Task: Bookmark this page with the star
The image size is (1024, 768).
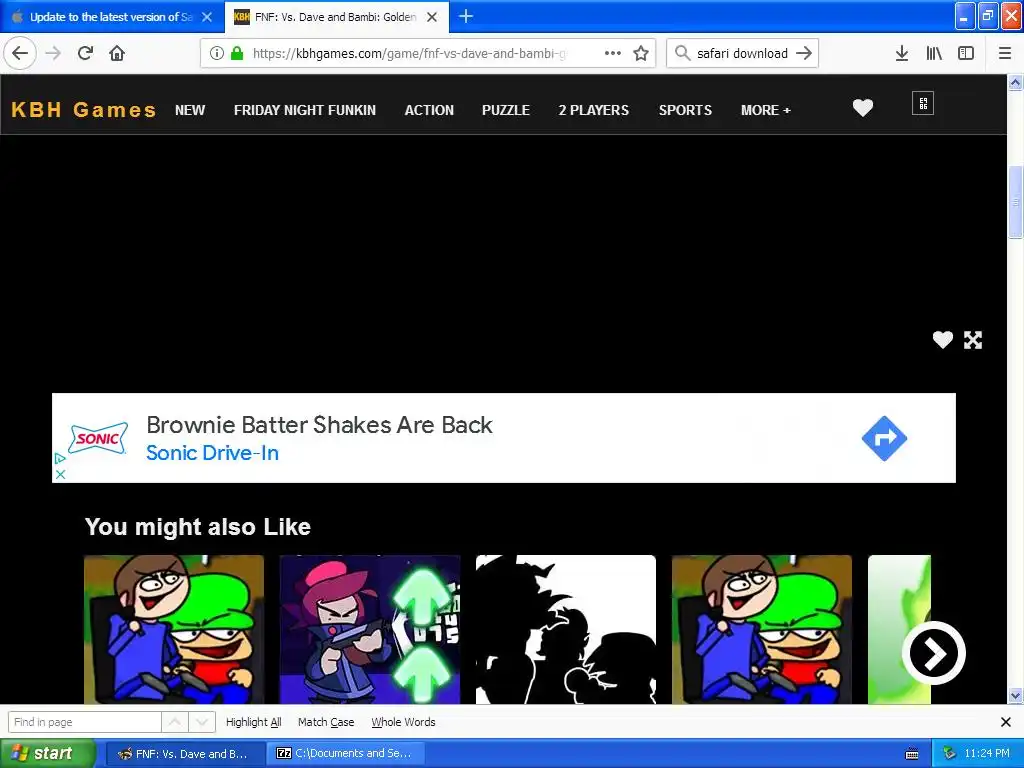Action: pyautogui.click(x=641, y=53)
